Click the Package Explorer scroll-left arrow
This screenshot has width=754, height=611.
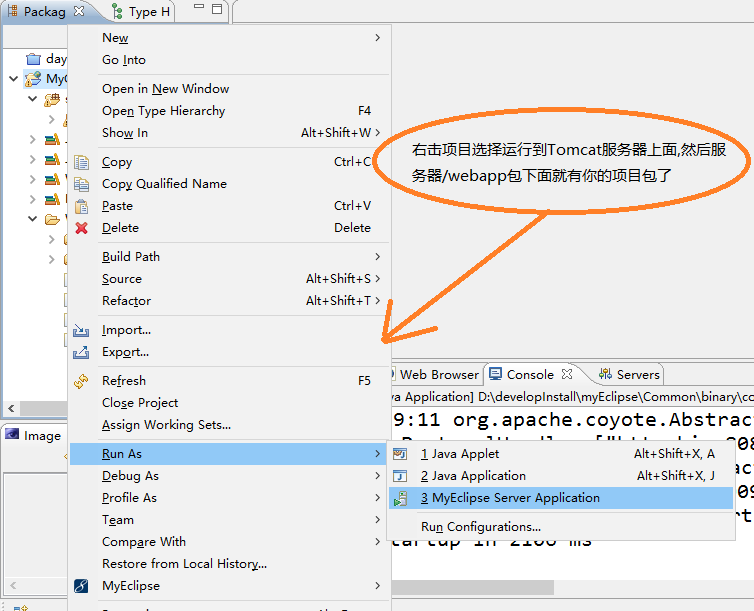pos(11,409)
